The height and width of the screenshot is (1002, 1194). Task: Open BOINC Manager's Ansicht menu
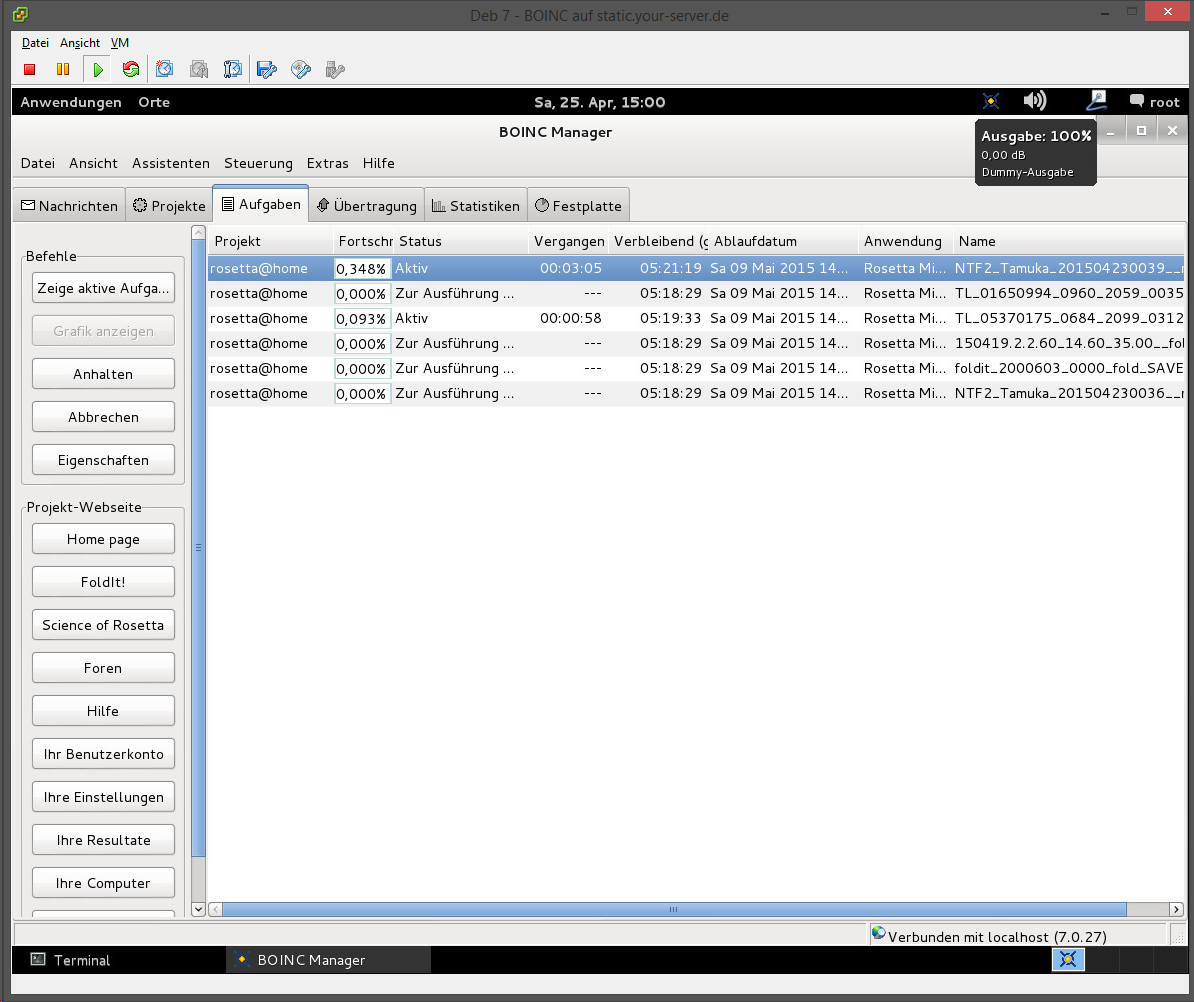pos(93,163)
